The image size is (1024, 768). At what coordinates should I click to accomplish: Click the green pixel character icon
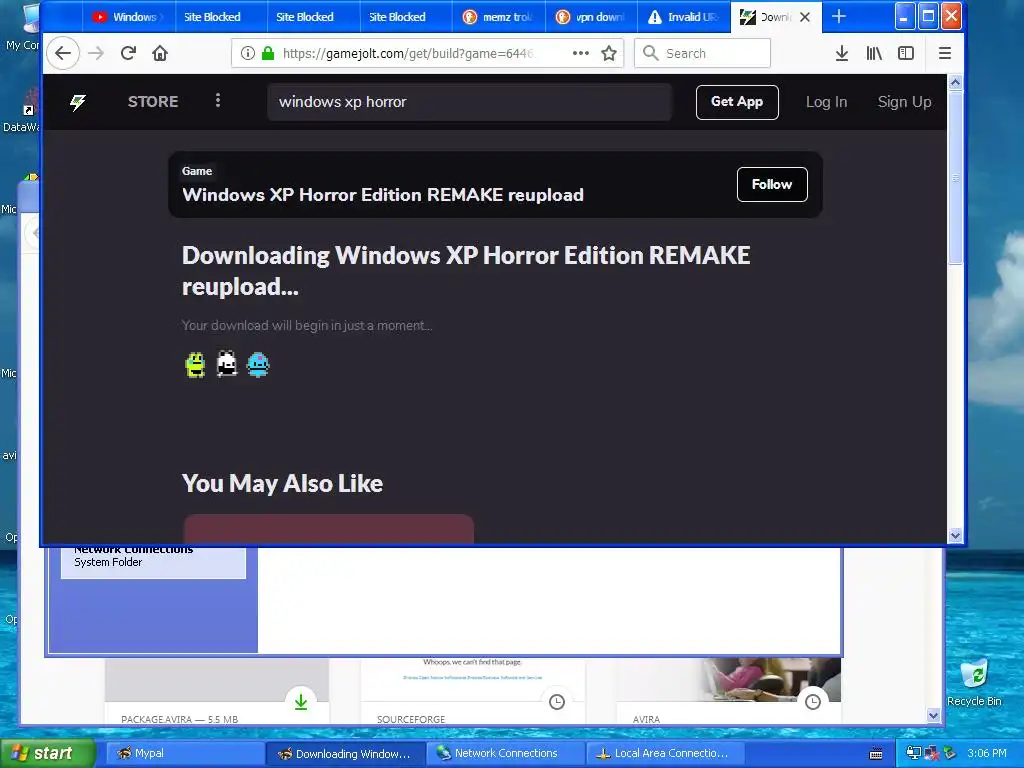tap(195, 364)
